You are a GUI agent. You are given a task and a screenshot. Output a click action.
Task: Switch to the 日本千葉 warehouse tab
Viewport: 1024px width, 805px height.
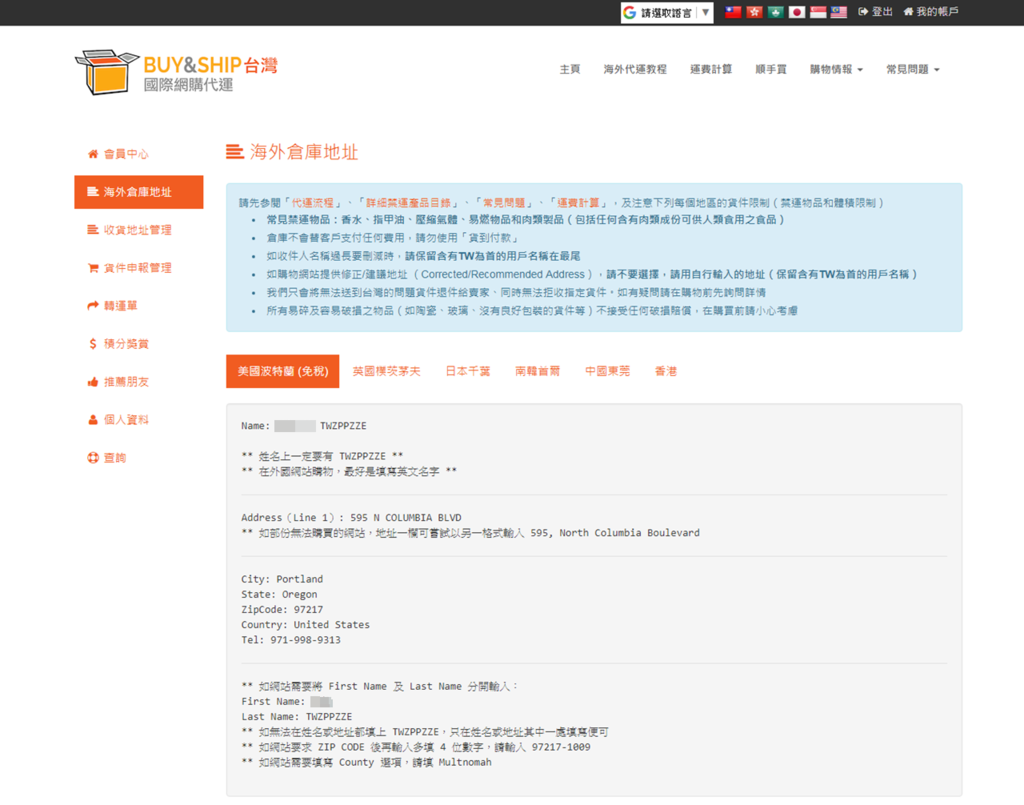click(468, 371)
